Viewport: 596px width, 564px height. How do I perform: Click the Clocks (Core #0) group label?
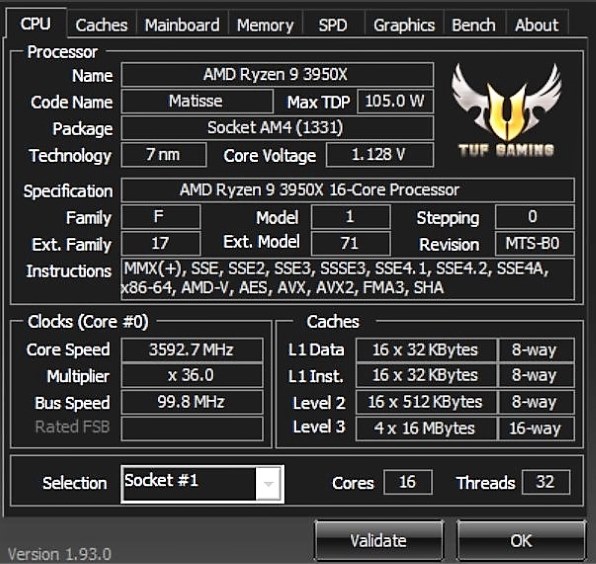(x=88, y=322)
